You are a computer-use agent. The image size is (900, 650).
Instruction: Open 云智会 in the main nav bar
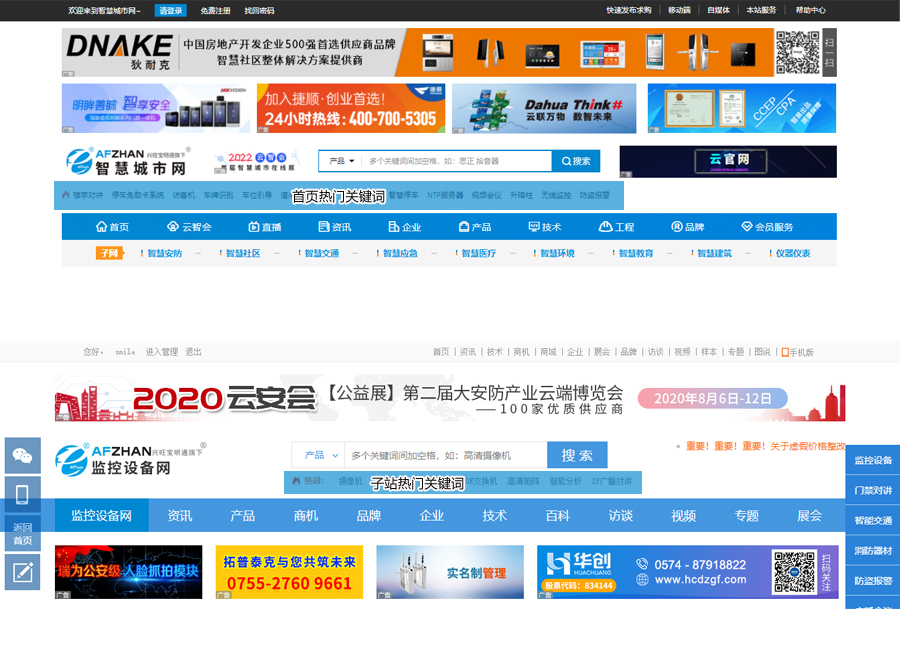coord(189,227)
